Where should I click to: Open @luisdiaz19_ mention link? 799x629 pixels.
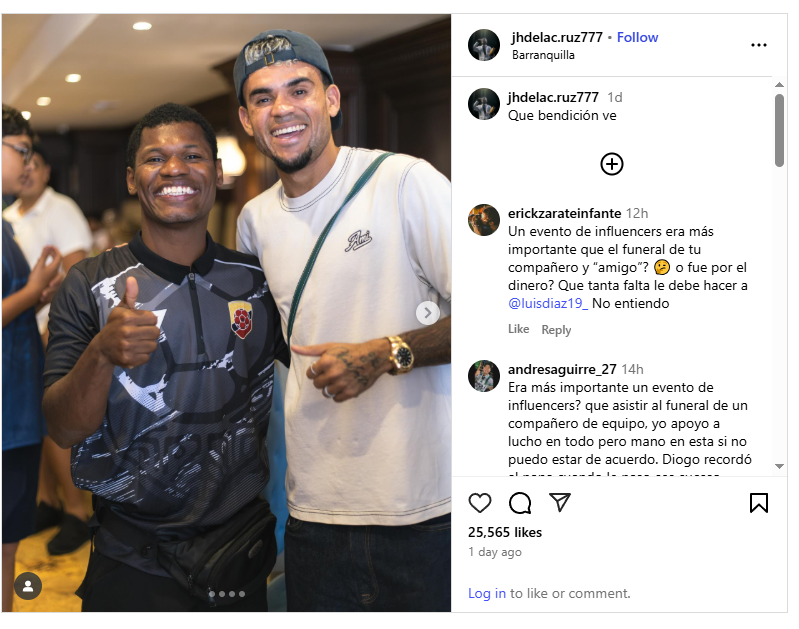(x=548, y=303)
